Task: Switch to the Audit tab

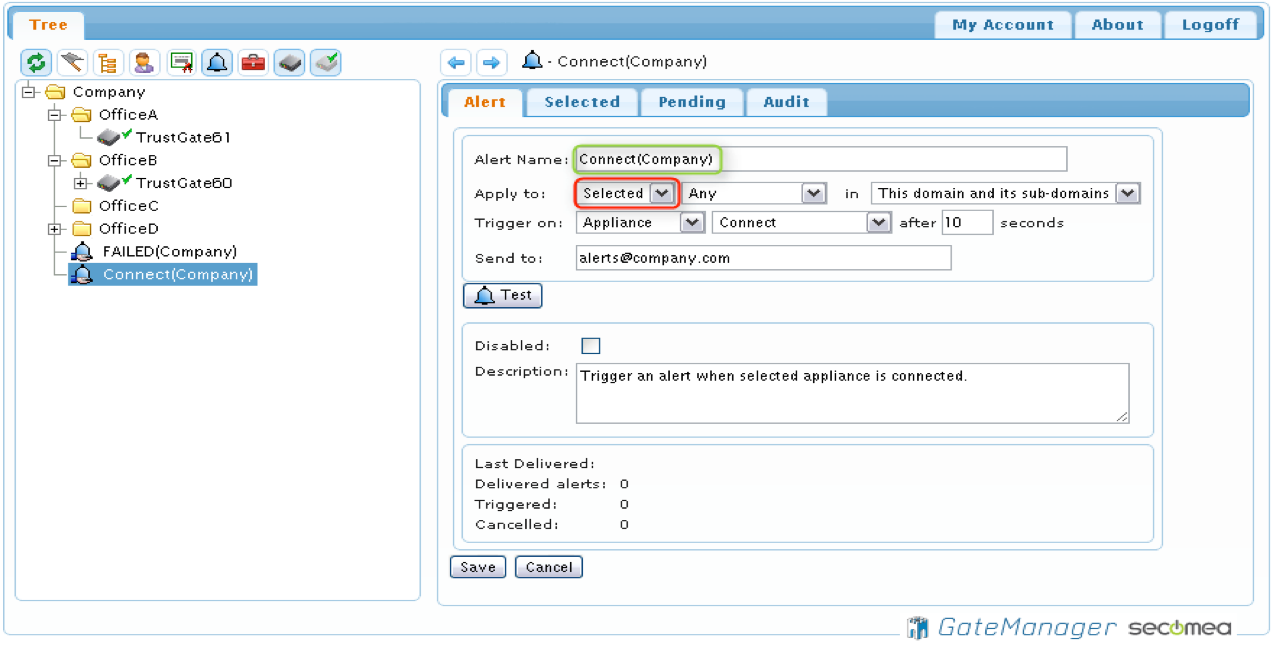Action: [787, 102]
